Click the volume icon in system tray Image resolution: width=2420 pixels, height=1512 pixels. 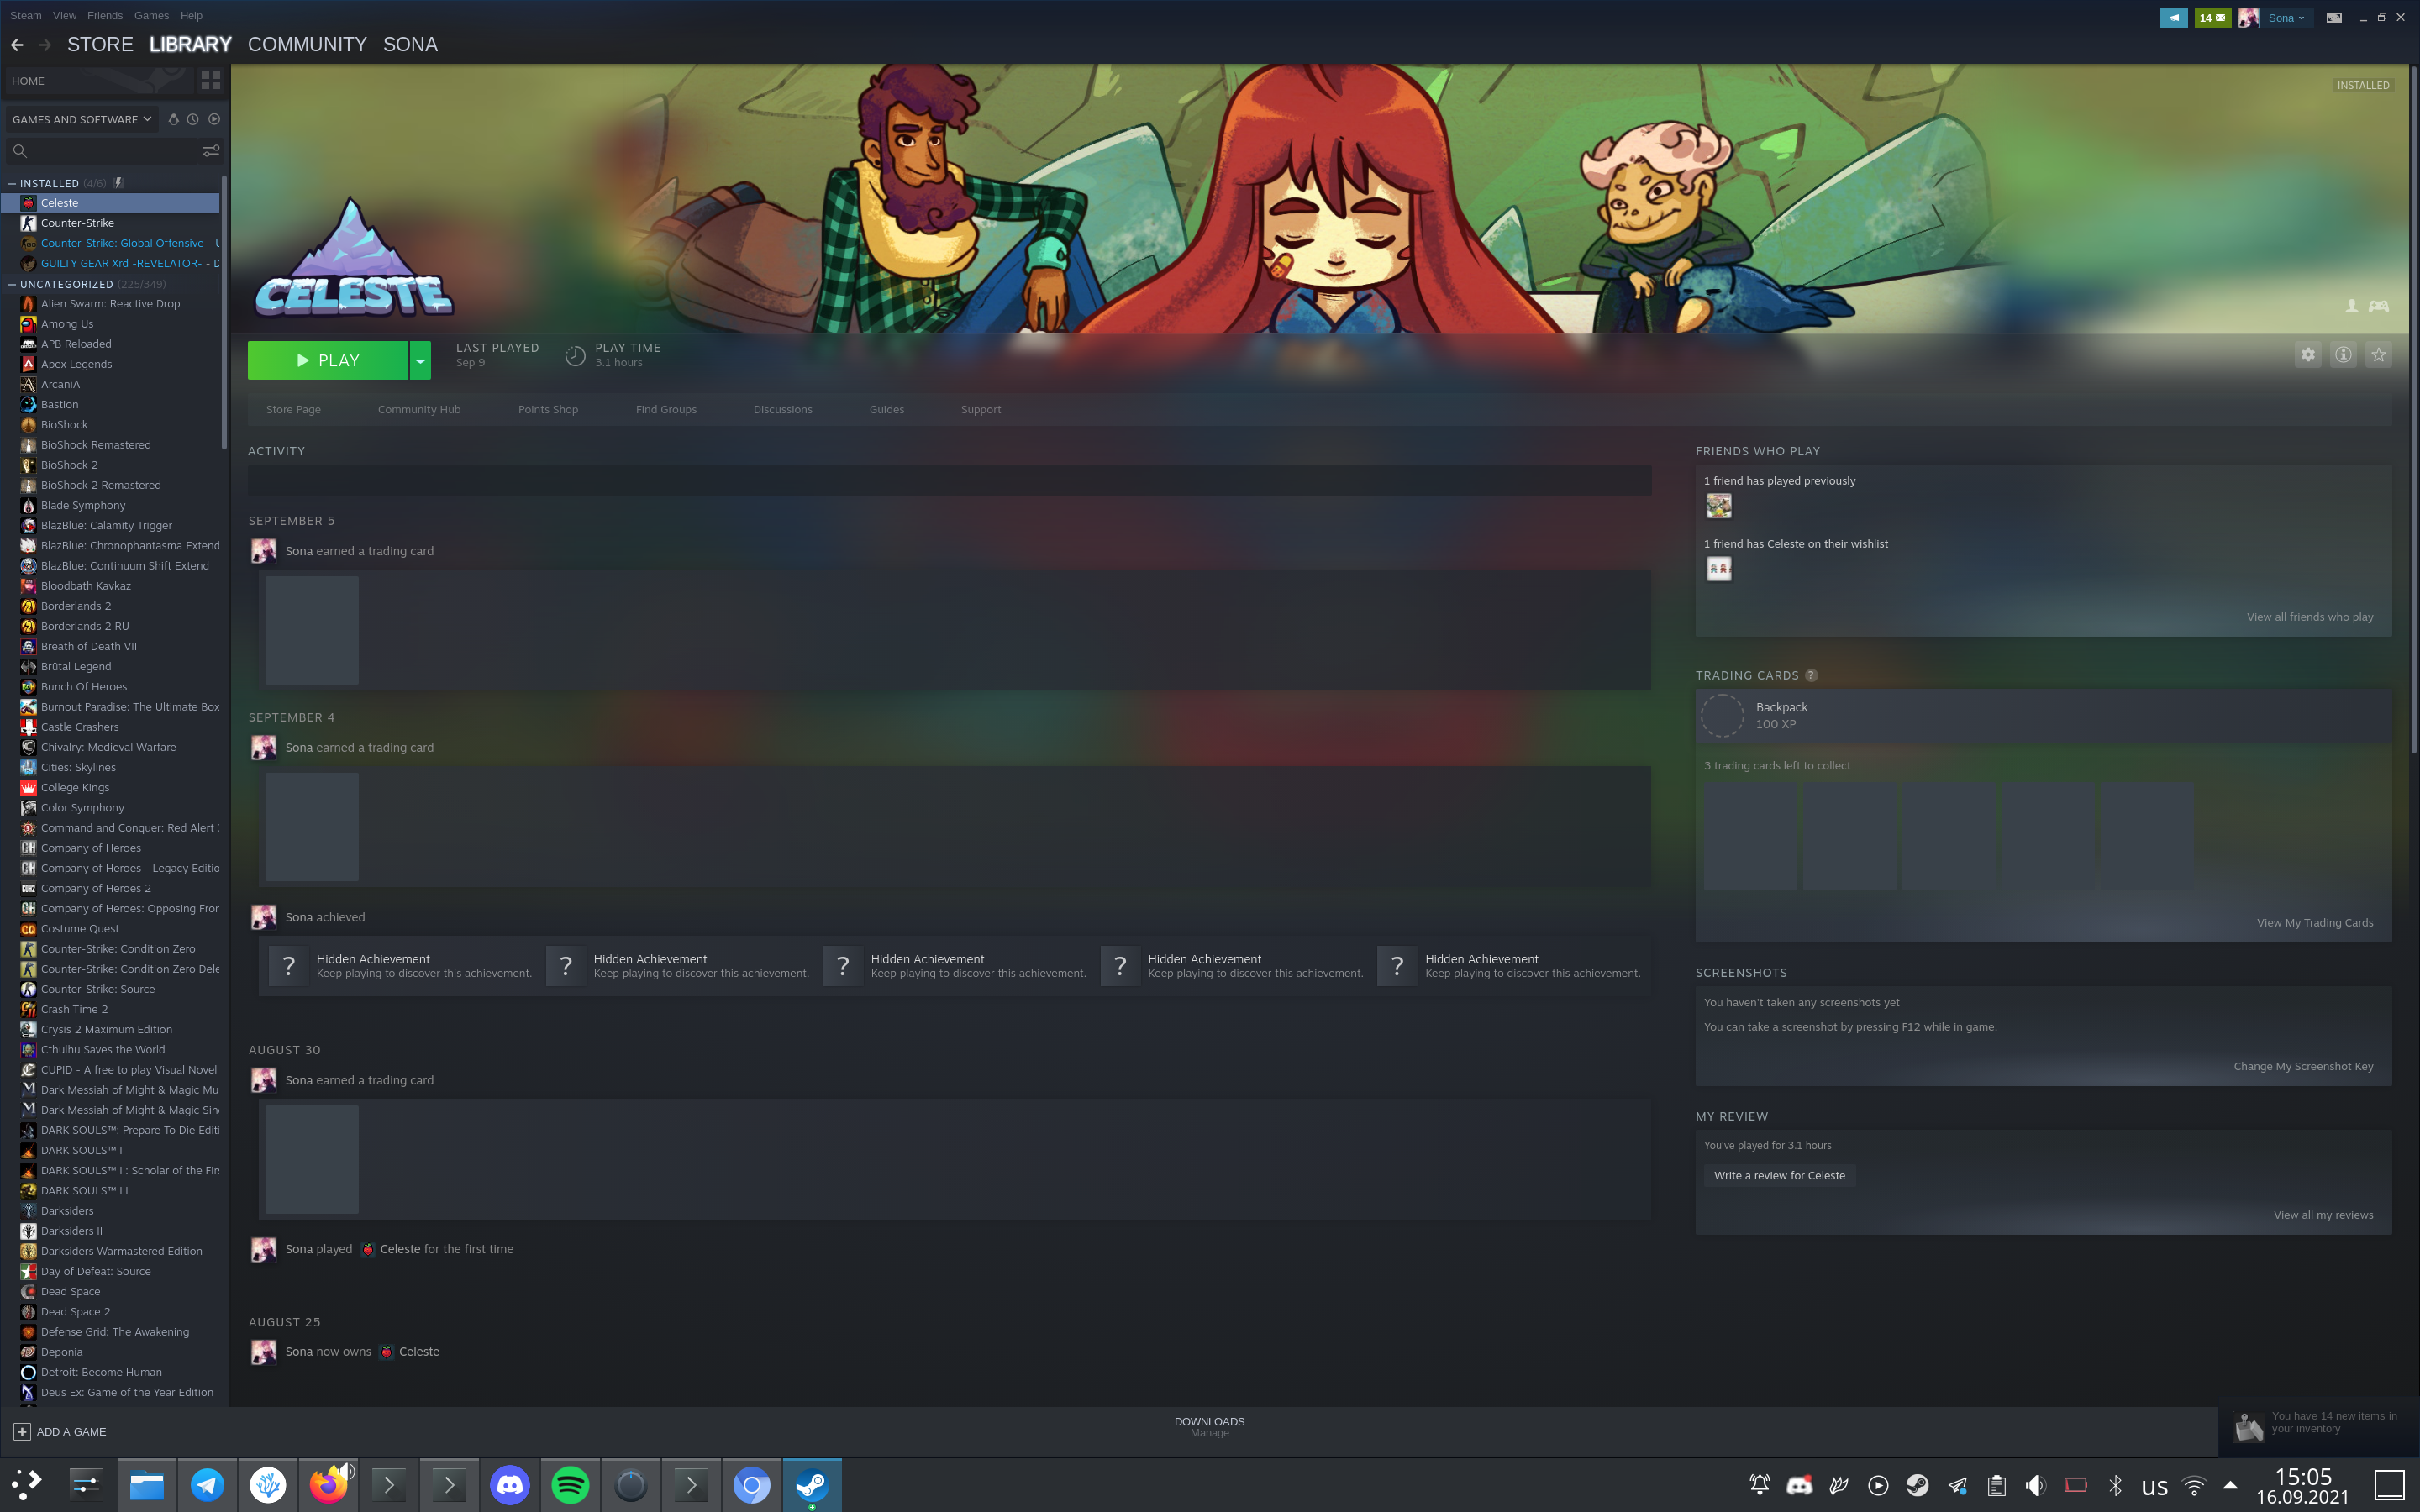click(x=2035, y=1485)
